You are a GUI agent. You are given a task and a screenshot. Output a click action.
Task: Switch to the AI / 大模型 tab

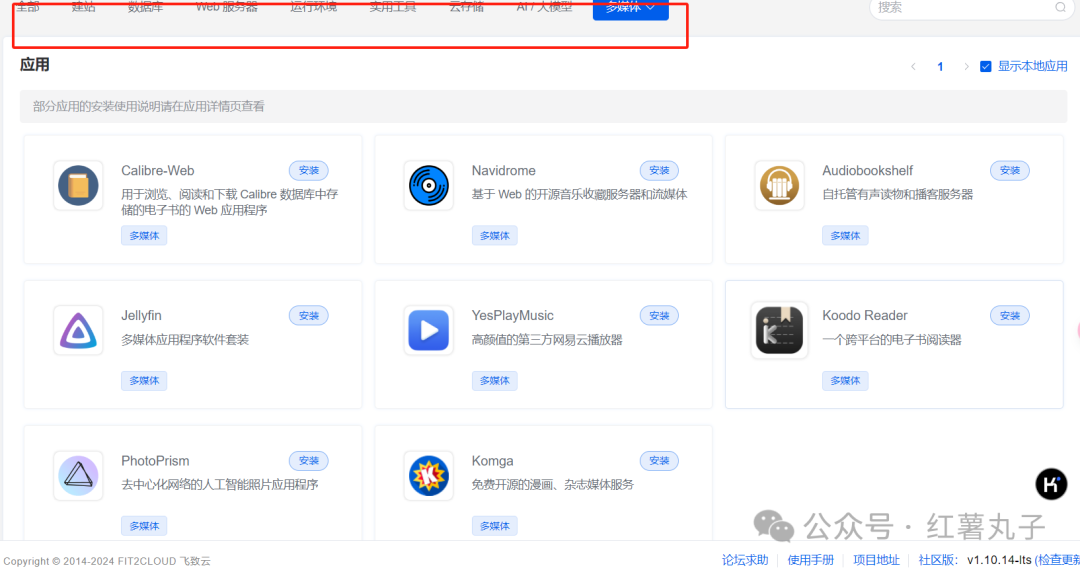tap(544, 7)
